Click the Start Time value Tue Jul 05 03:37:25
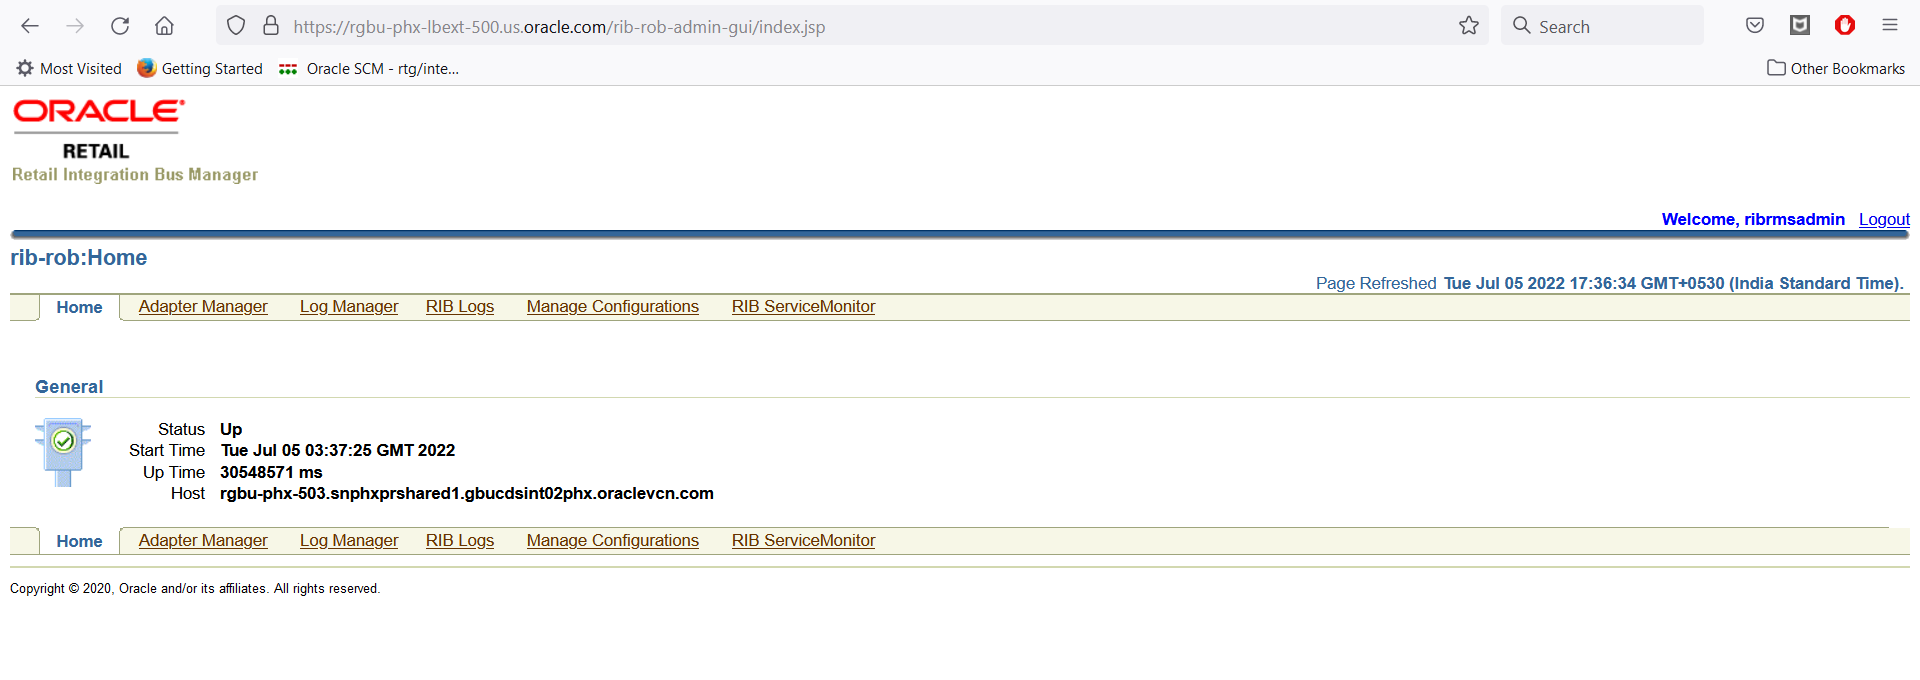This screenshot has height=680, width=1920. (338, 450)
